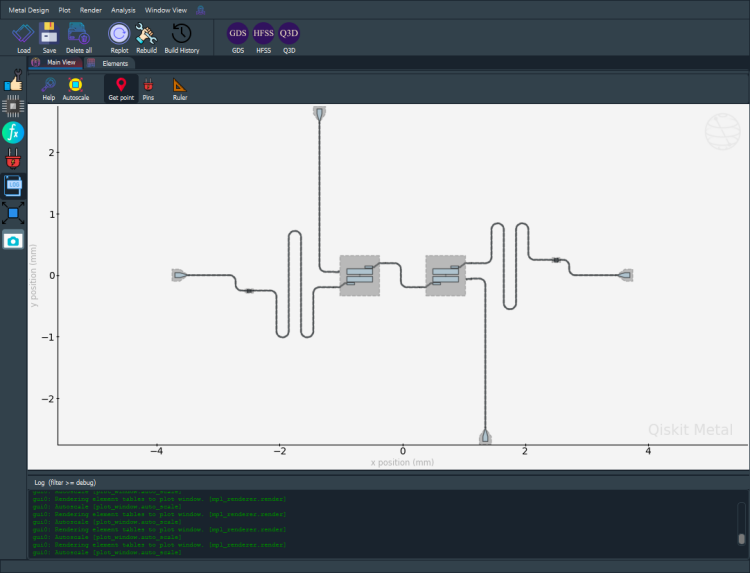This screenshot has height=573, width=750.
Task: Click the 'Log (filter >= debug)' header
Action: [65, 483]
